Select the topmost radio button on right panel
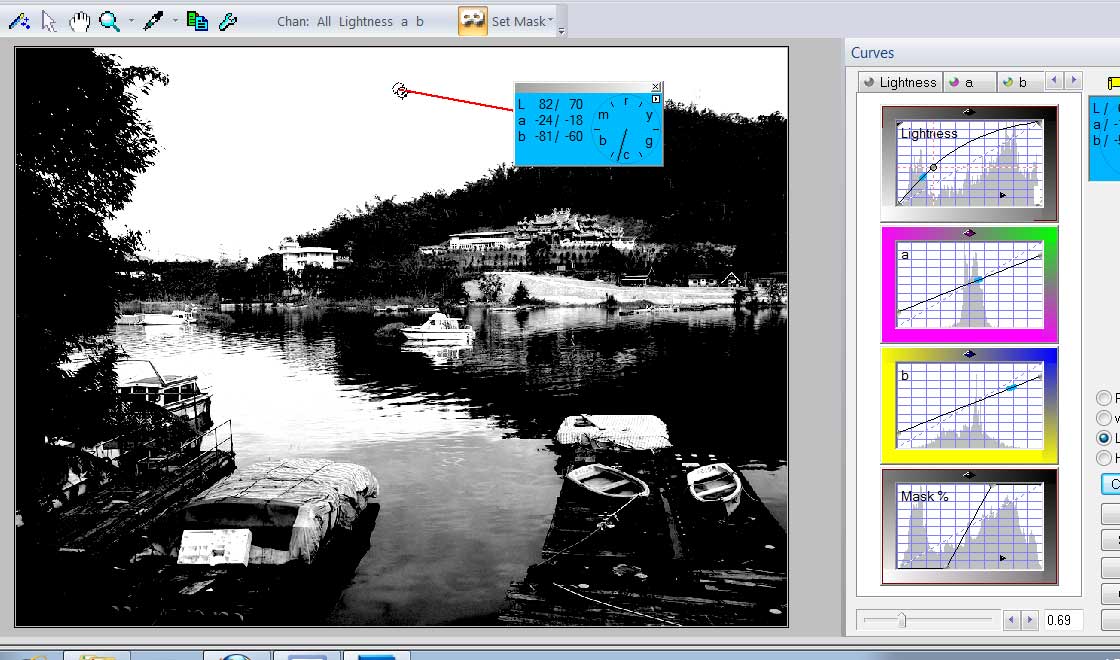The image size is (1120, 660). [x=1105, y=397]
